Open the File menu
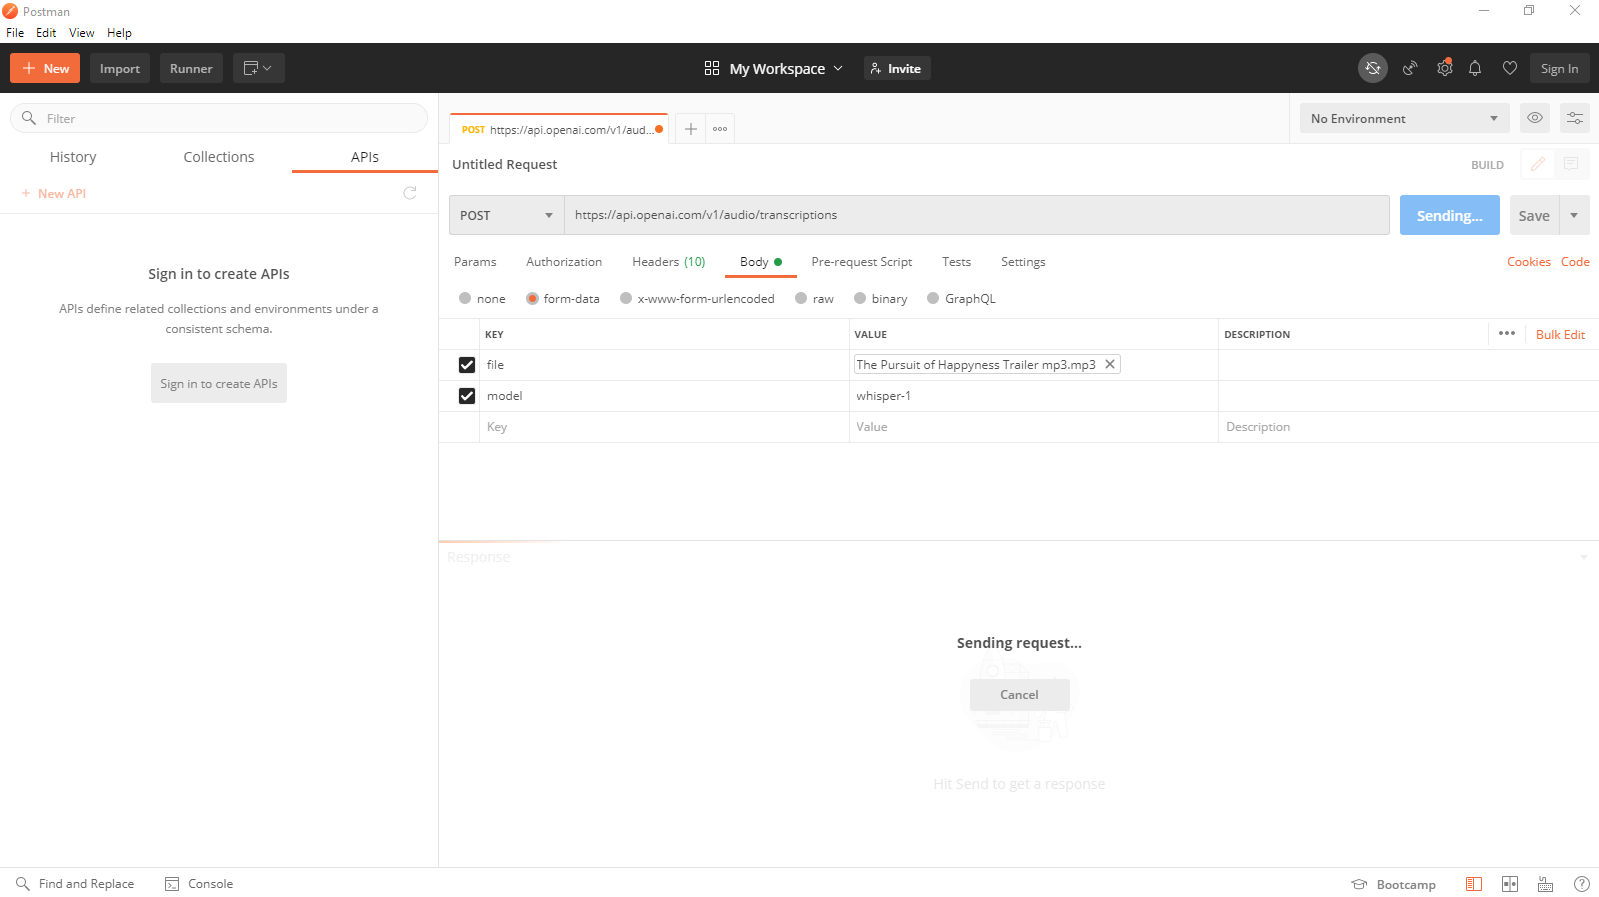Image resolution: width=1599 pixels, height=897 pixels. point(15,33)
